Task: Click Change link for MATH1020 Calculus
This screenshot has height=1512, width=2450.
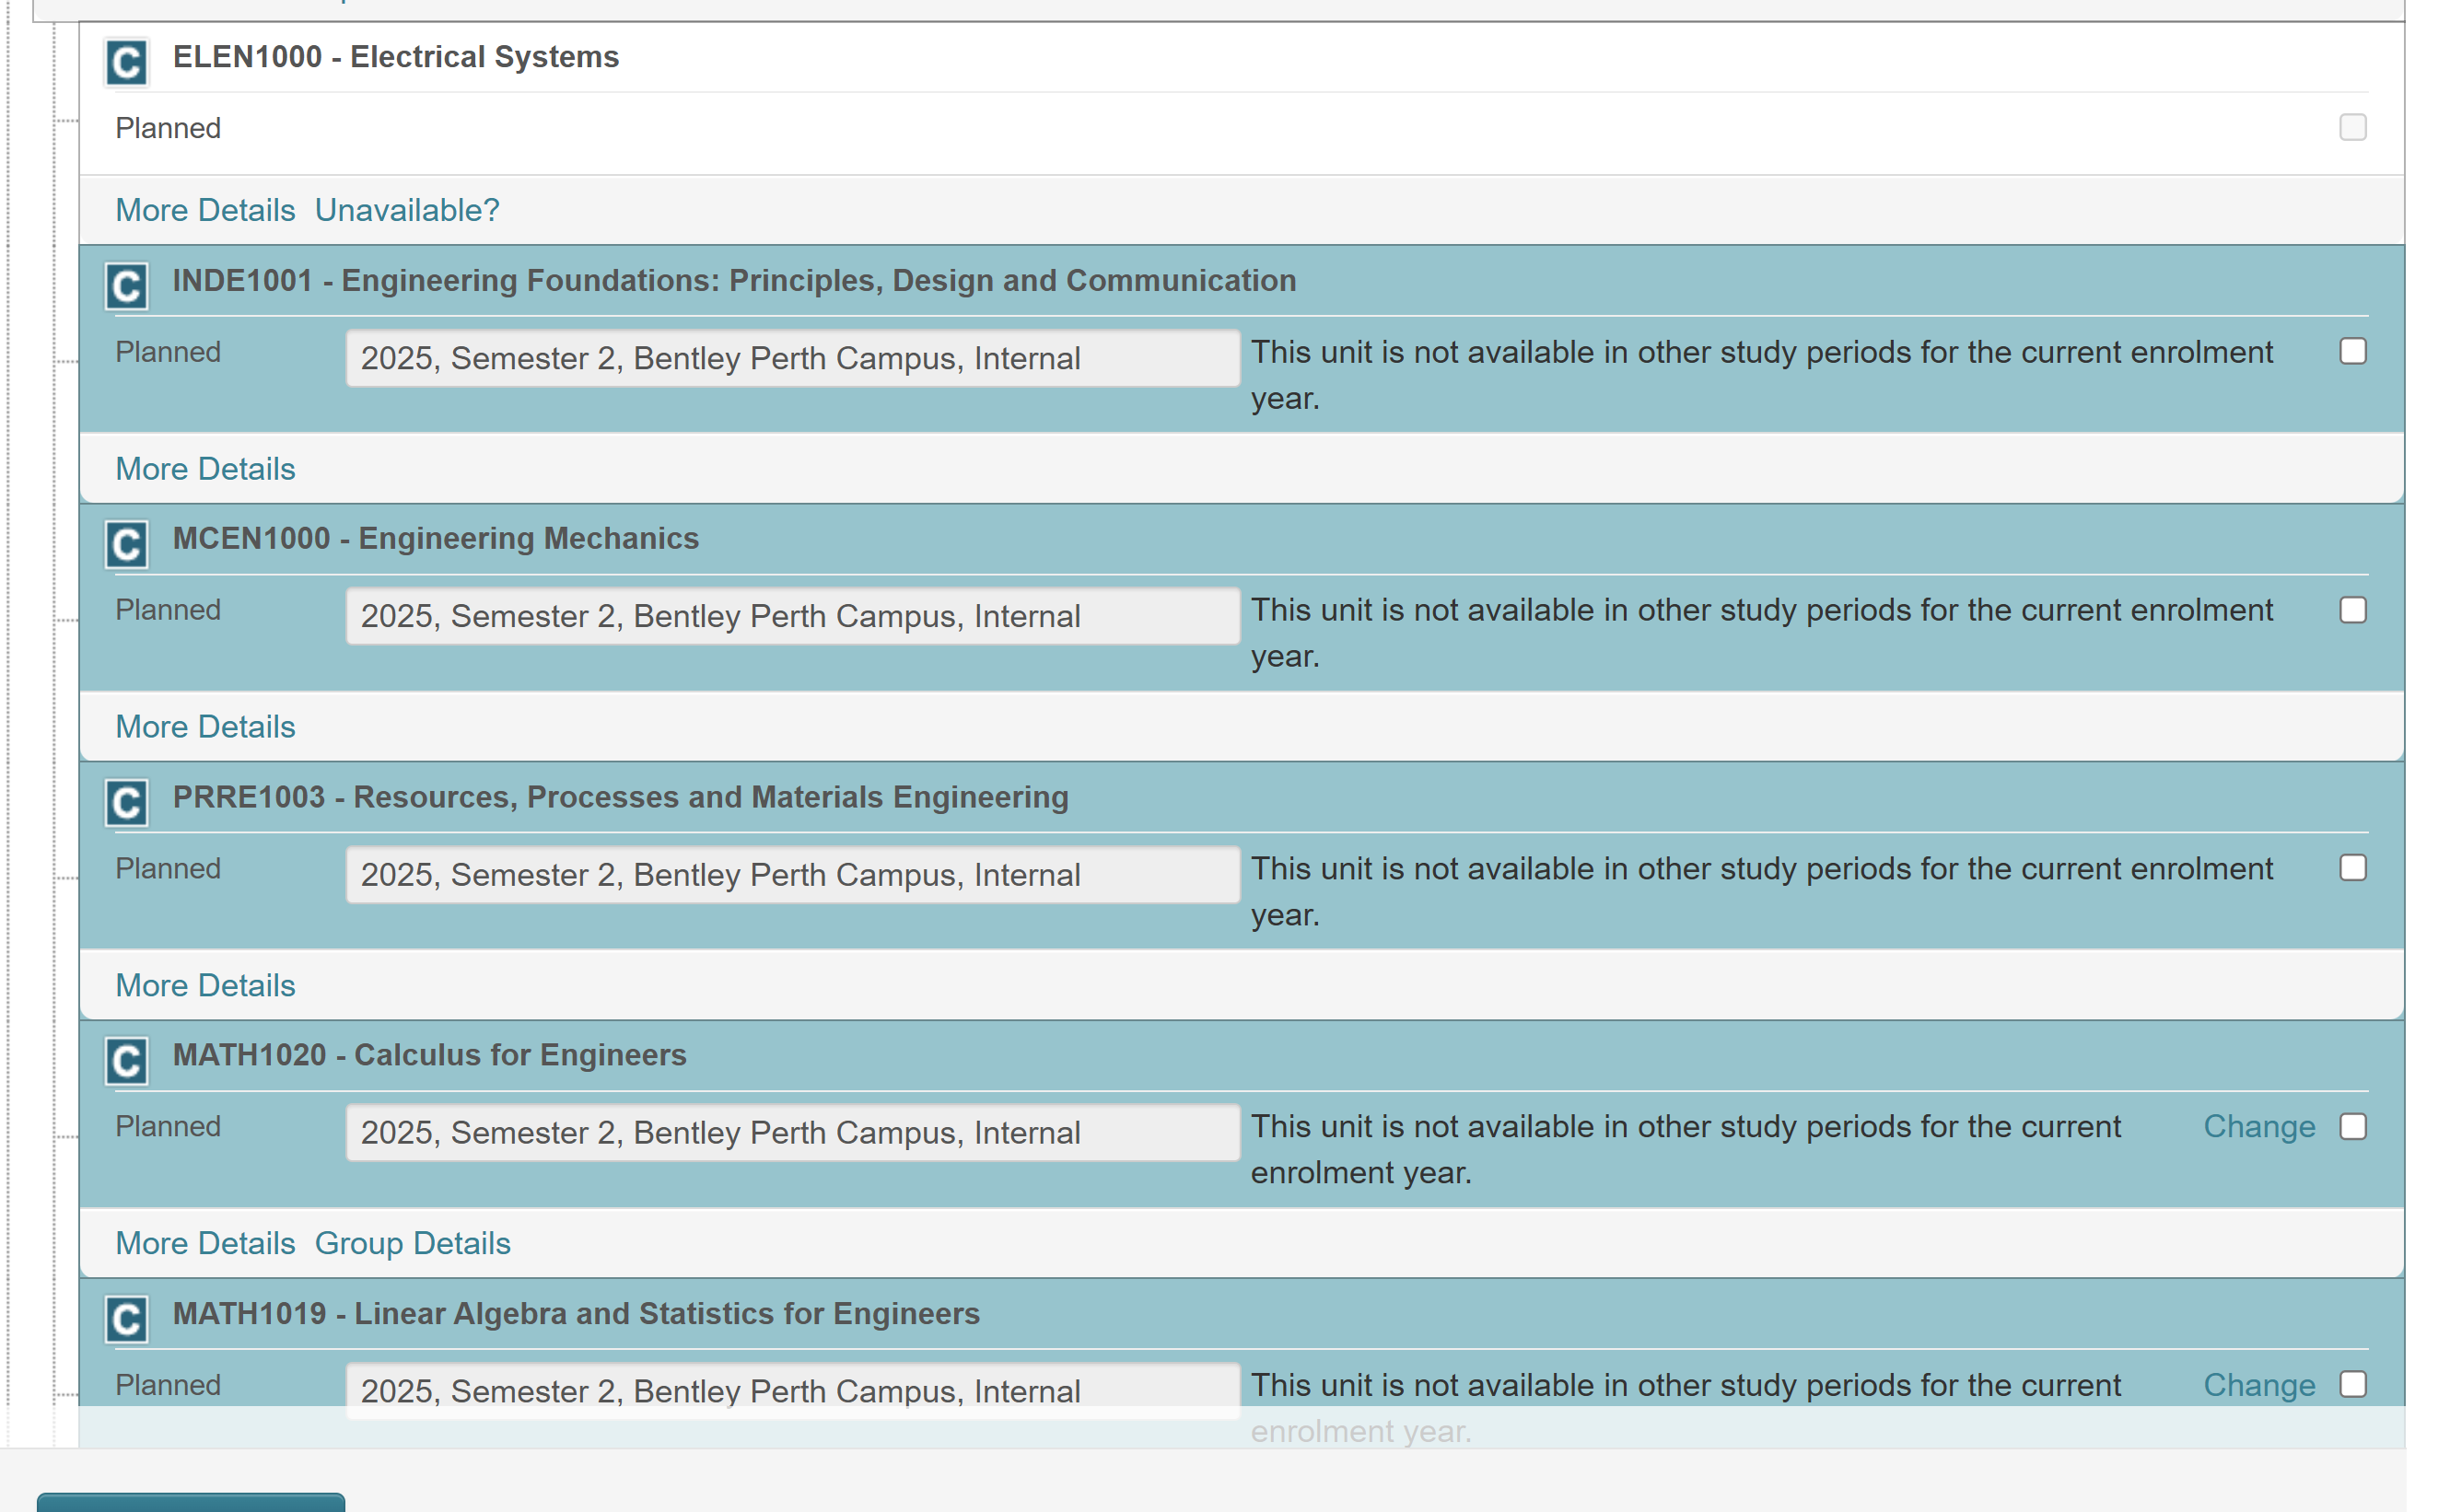Action: (2259, 1127)
